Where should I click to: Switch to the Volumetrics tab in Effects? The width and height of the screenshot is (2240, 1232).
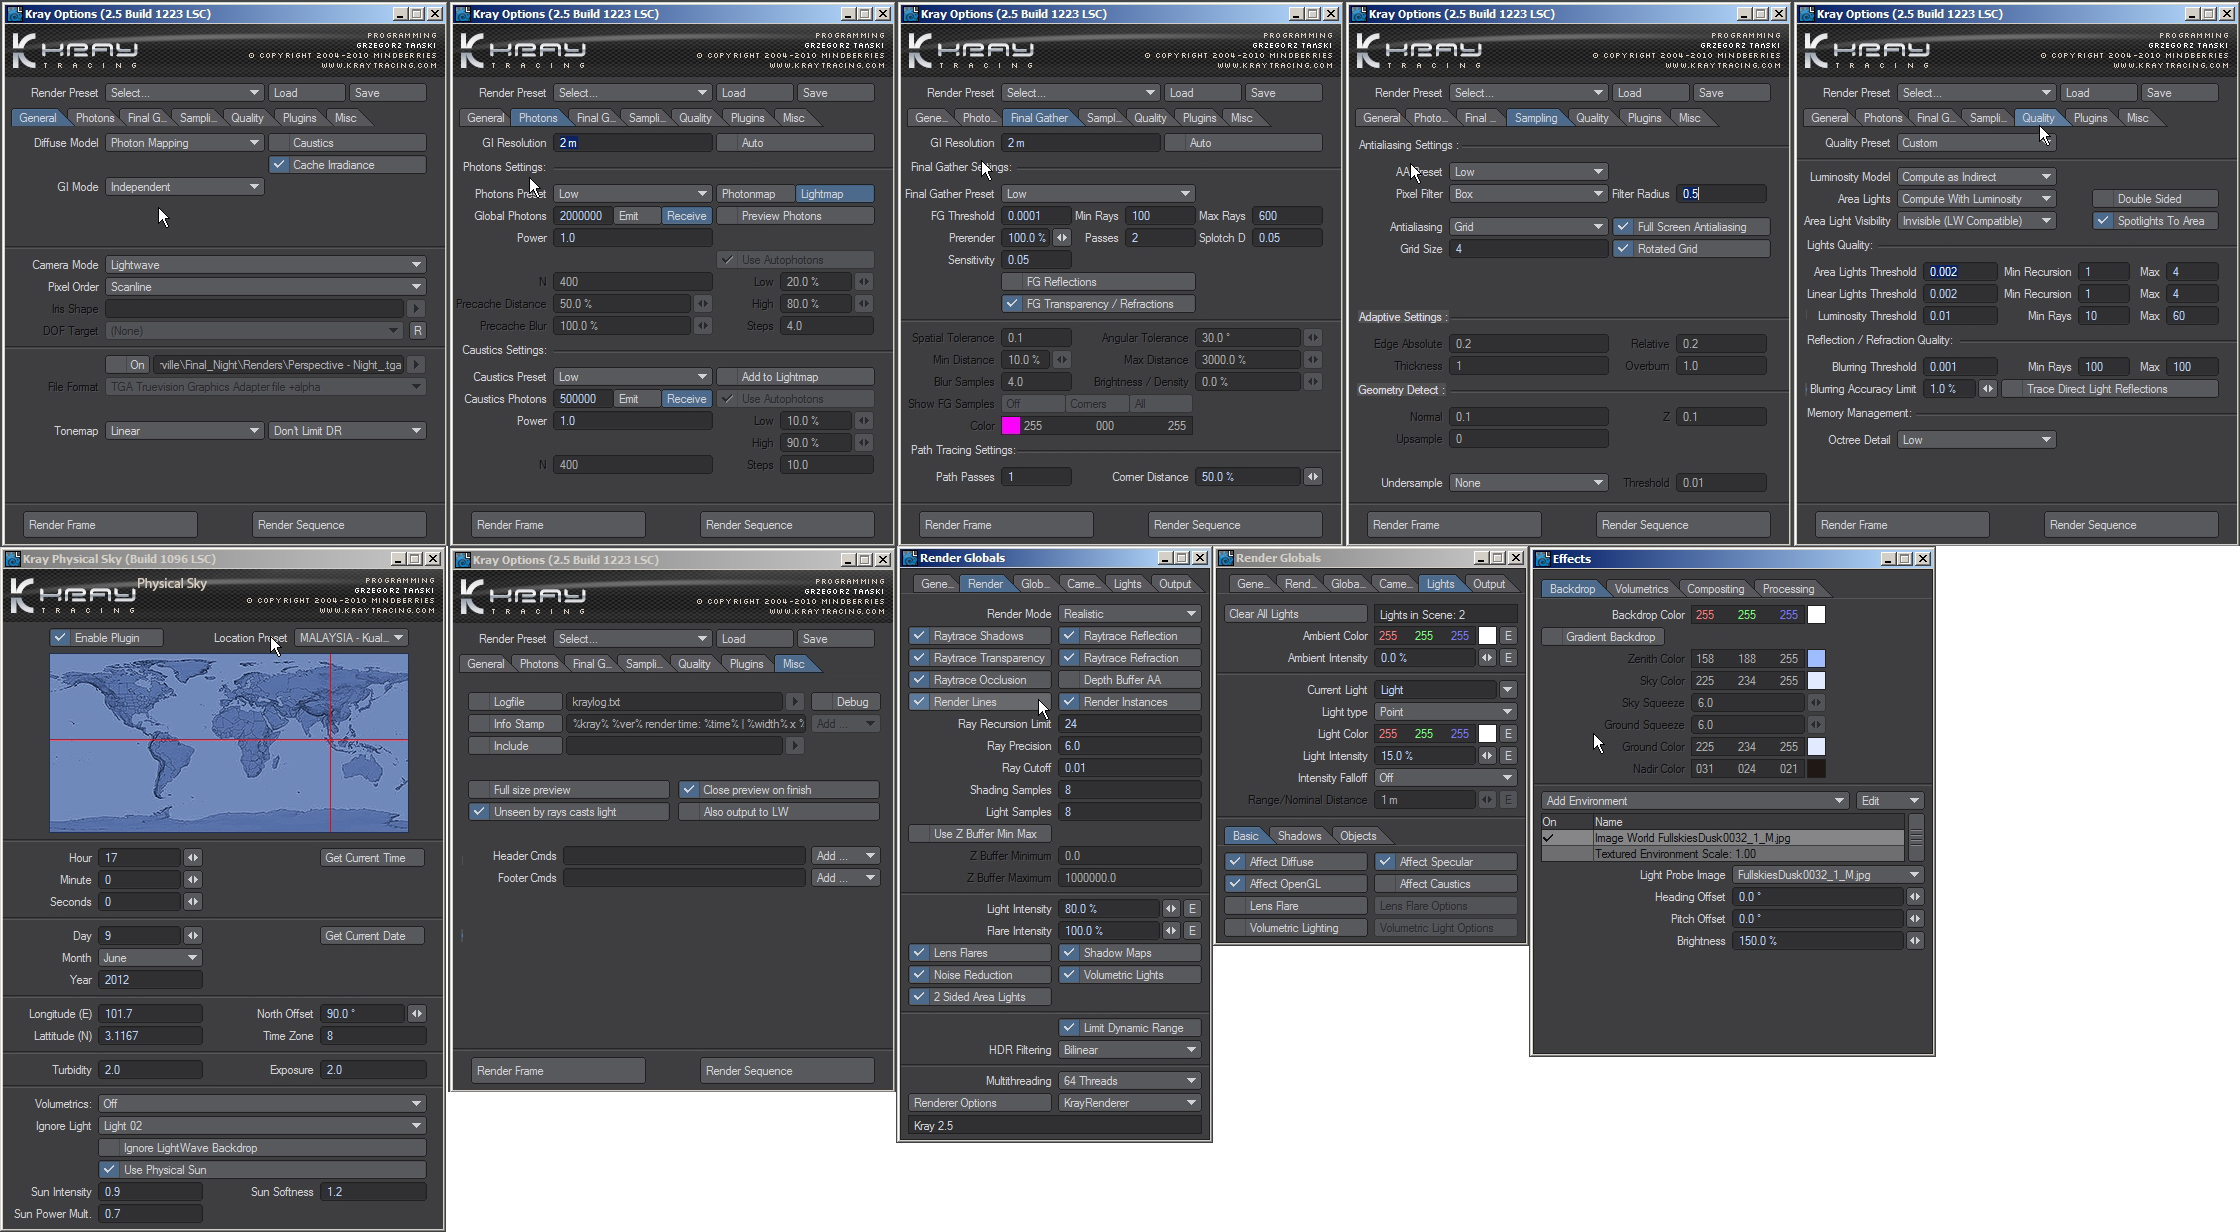click(1640, 589)
